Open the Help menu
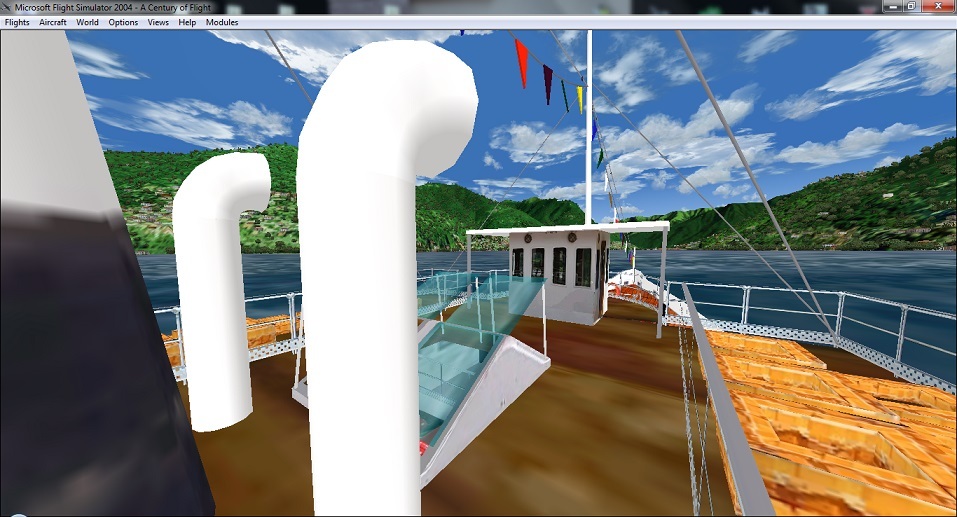The image size is (957, 517). 187,22
